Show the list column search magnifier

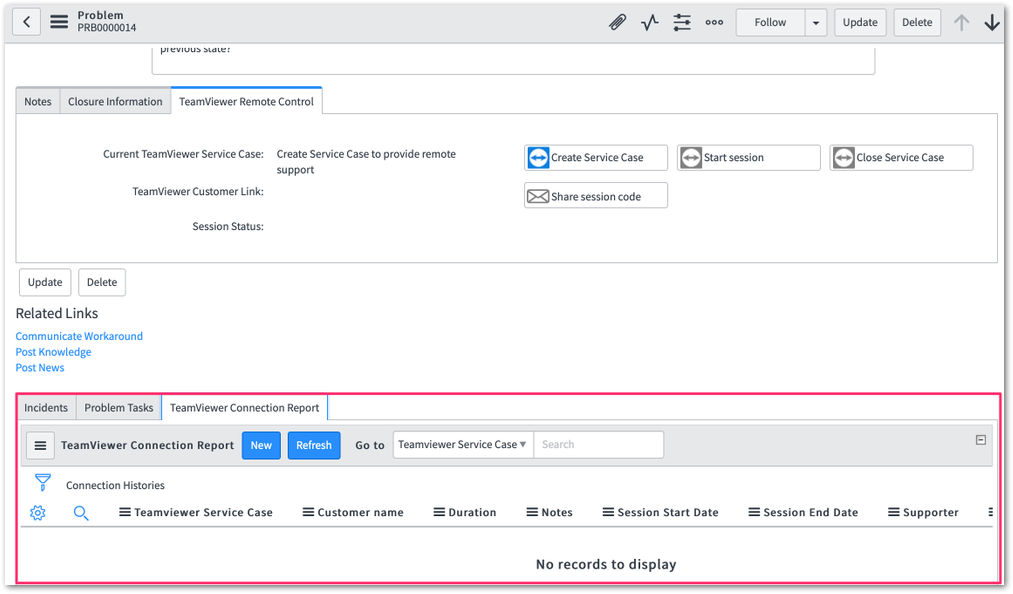pos(81,513)
